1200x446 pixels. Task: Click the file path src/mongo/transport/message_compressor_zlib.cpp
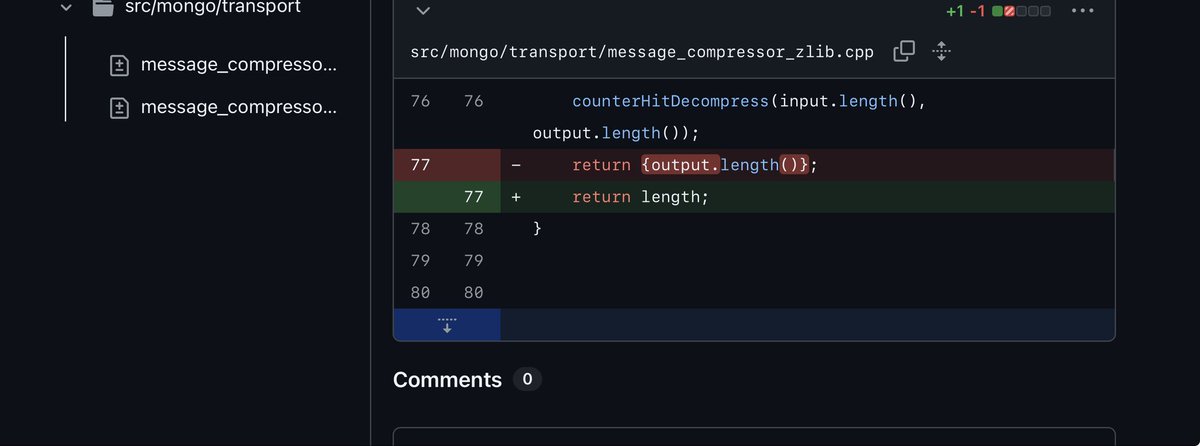642,52
